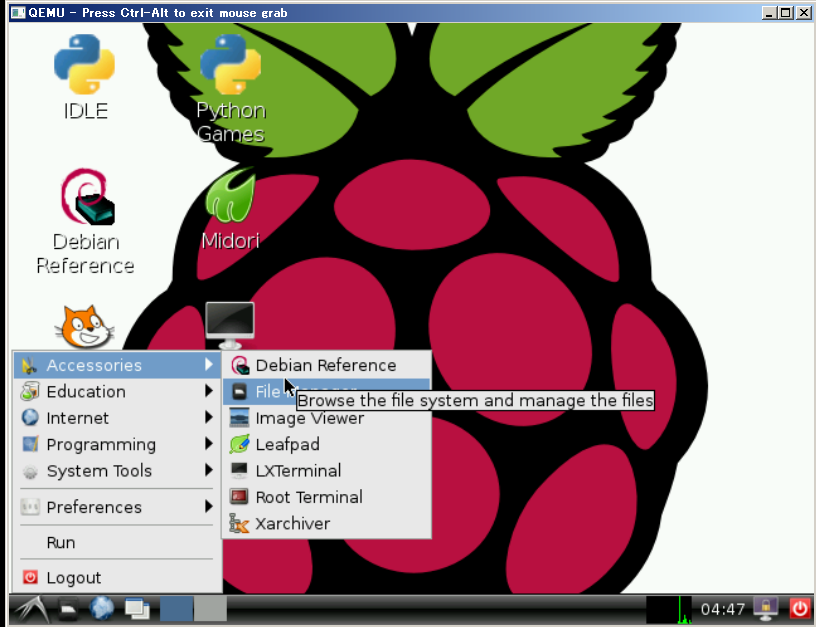Open Image Viewer from submenu

point(327,418)
